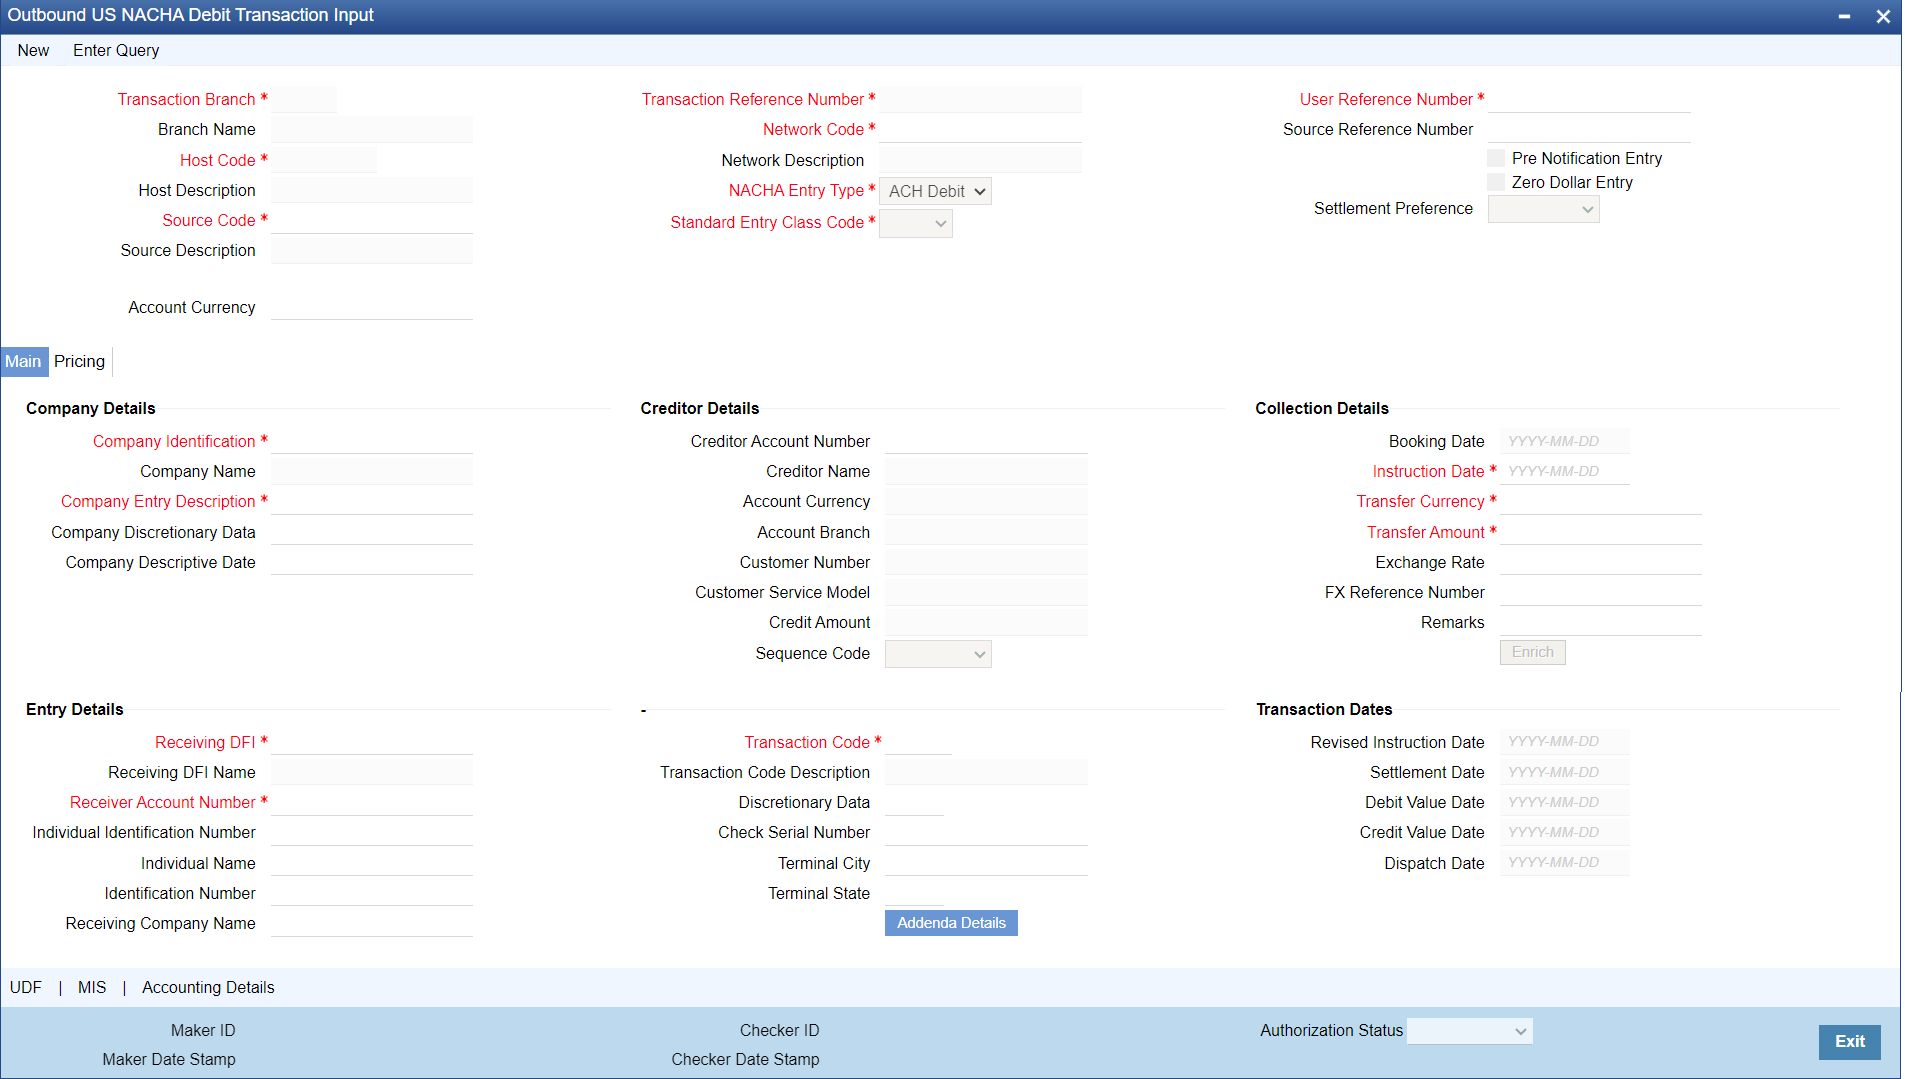
Task: Click the Settlement Date field
Action: click(1564, 773)
